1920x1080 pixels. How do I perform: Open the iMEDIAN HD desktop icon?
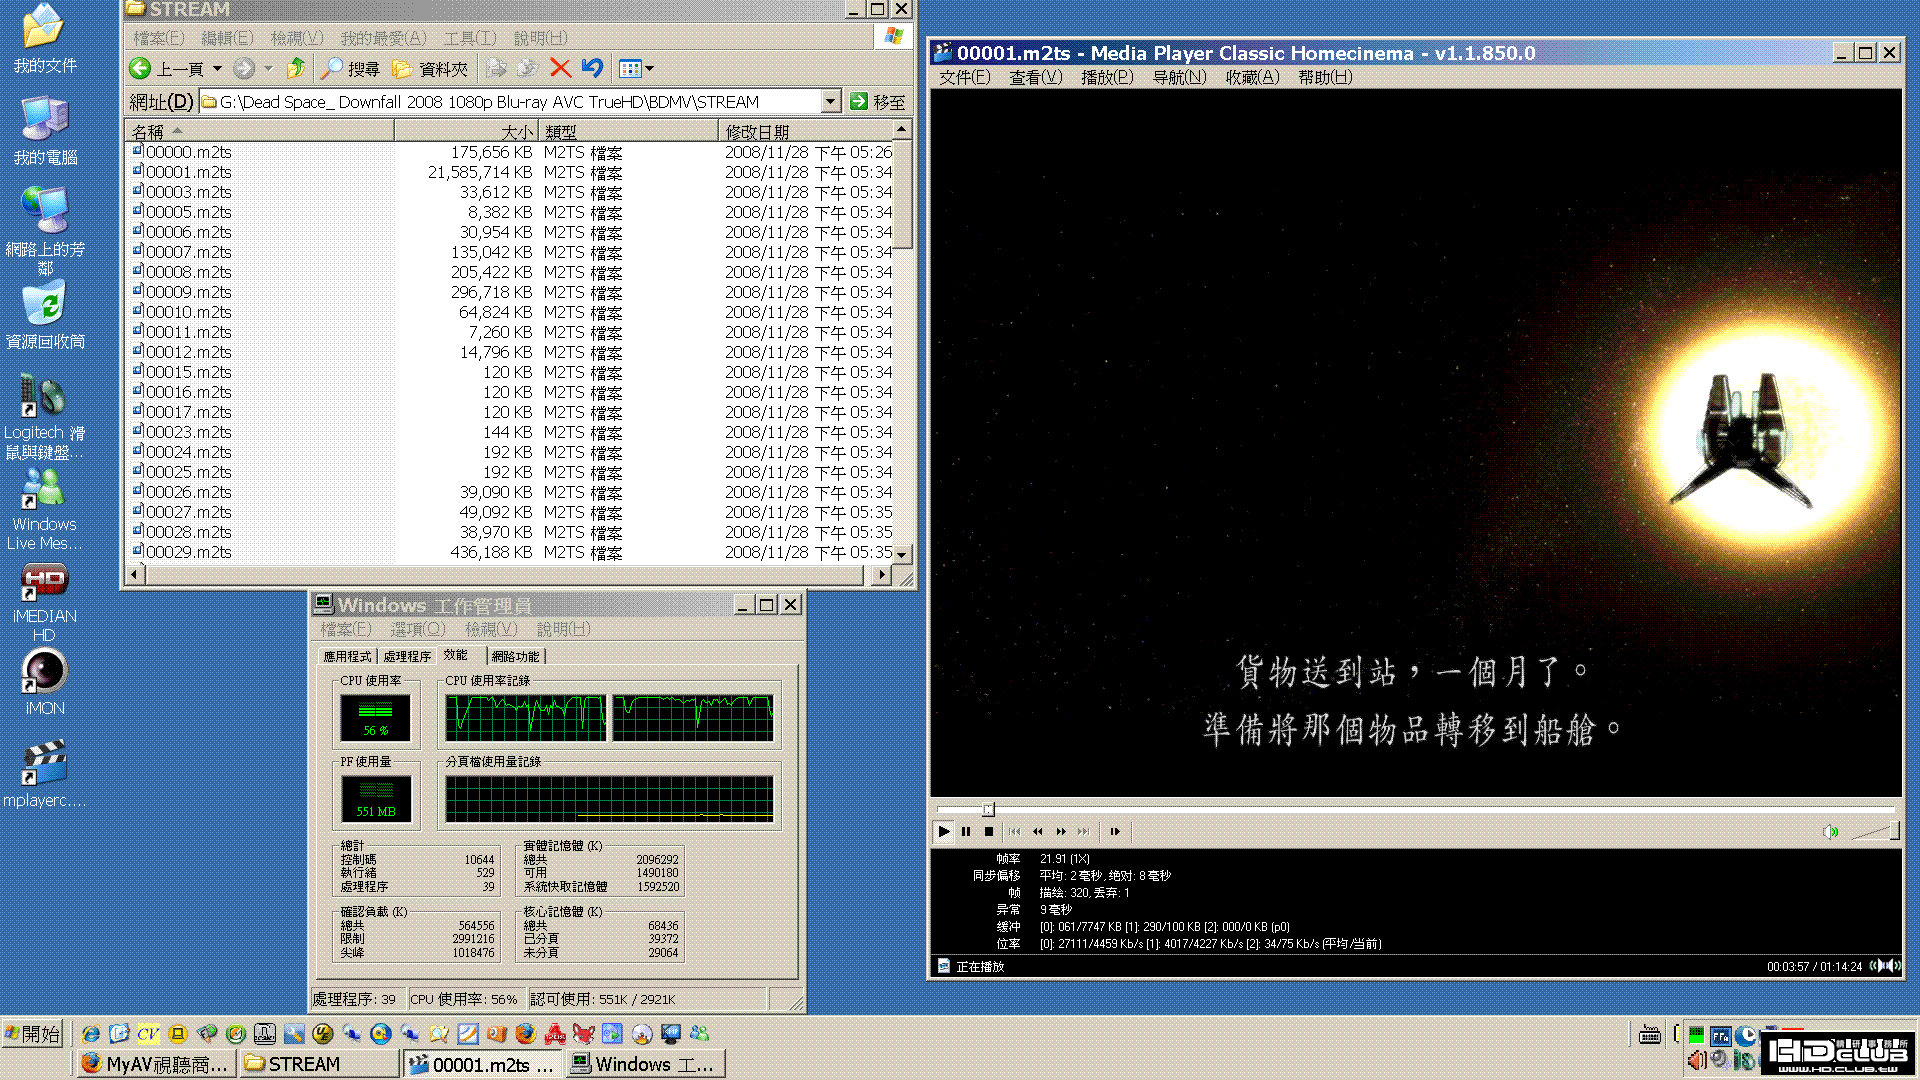click(44, 600)
